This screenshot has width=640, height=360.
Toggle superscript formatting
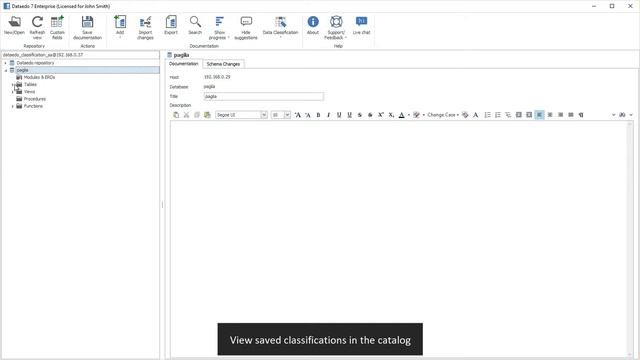(x=380, y=115)
